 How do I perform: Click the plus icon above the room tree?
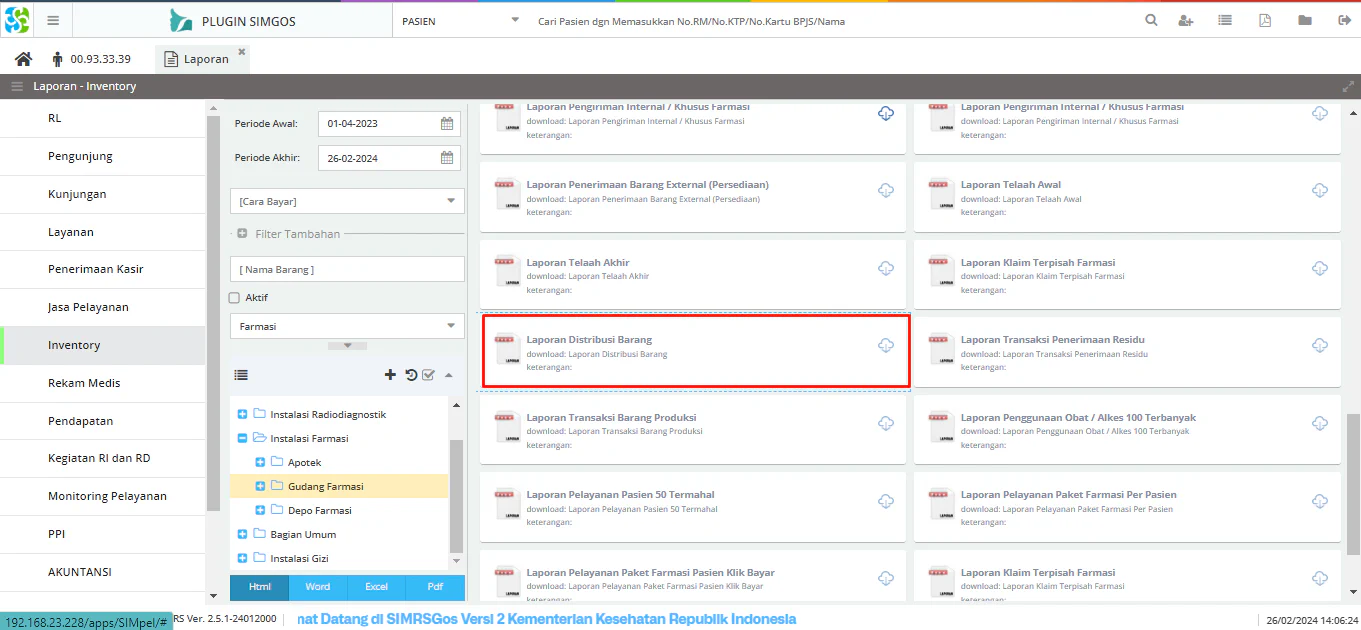pos(390,375)
